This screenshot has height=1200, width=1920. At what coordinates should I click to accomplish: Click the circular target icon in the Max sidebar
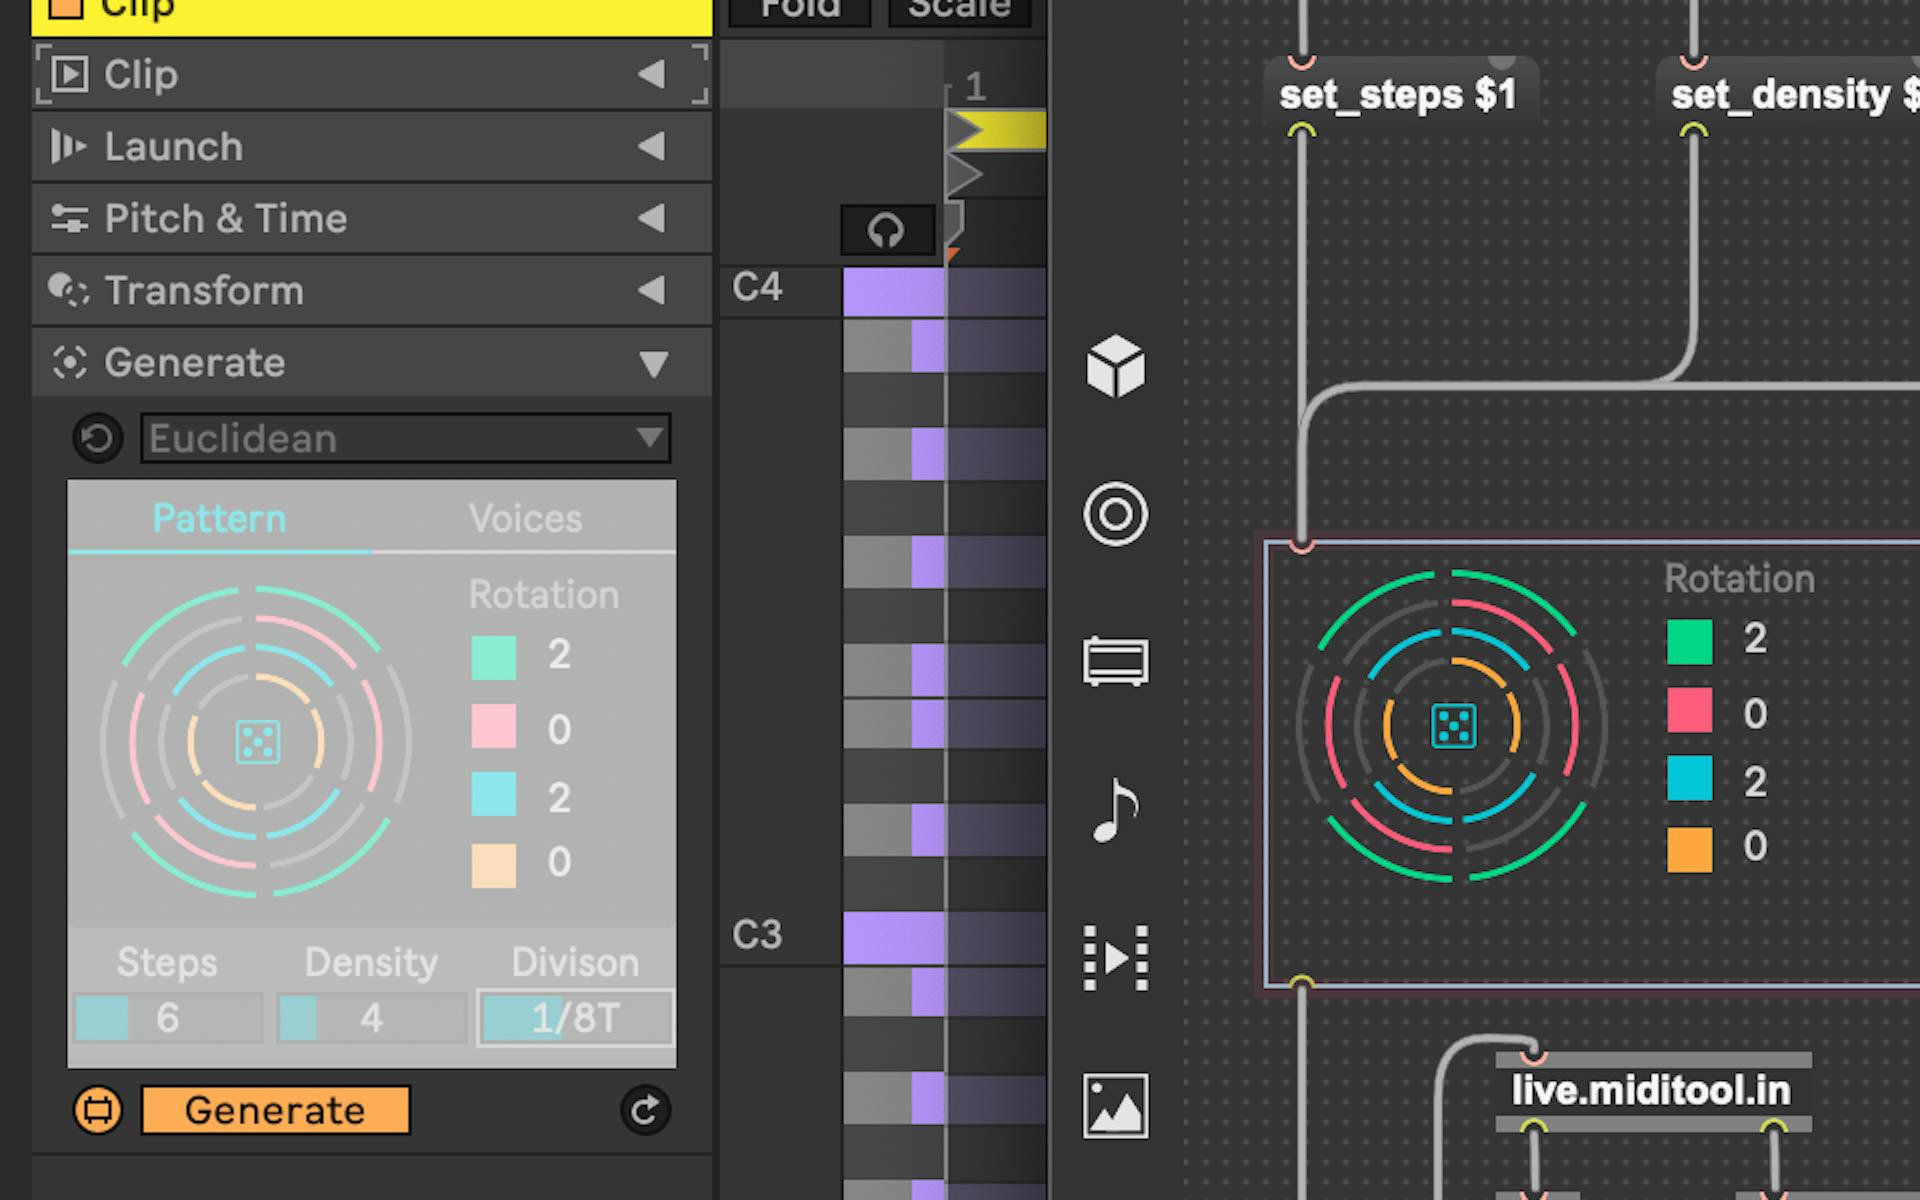[x=1114, y=516]
